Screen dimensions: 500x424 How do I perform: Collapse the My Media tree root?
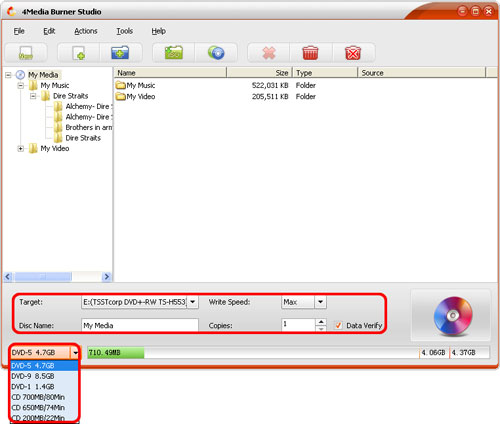8,75
